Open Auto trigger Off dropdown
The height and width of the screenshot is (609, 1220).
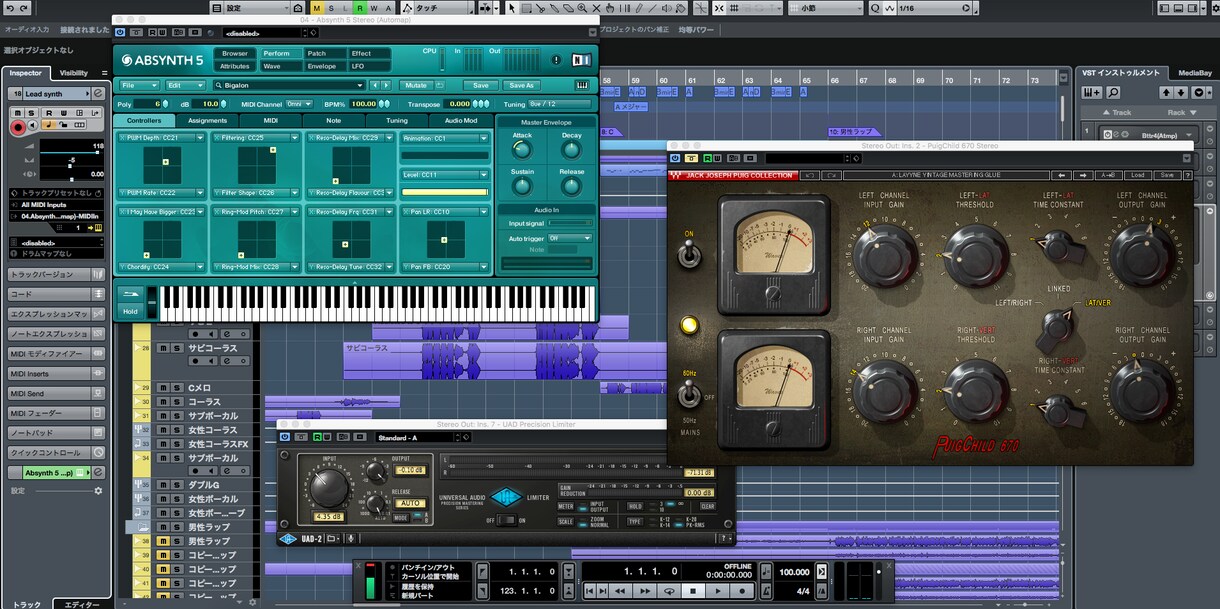point(569,238)
